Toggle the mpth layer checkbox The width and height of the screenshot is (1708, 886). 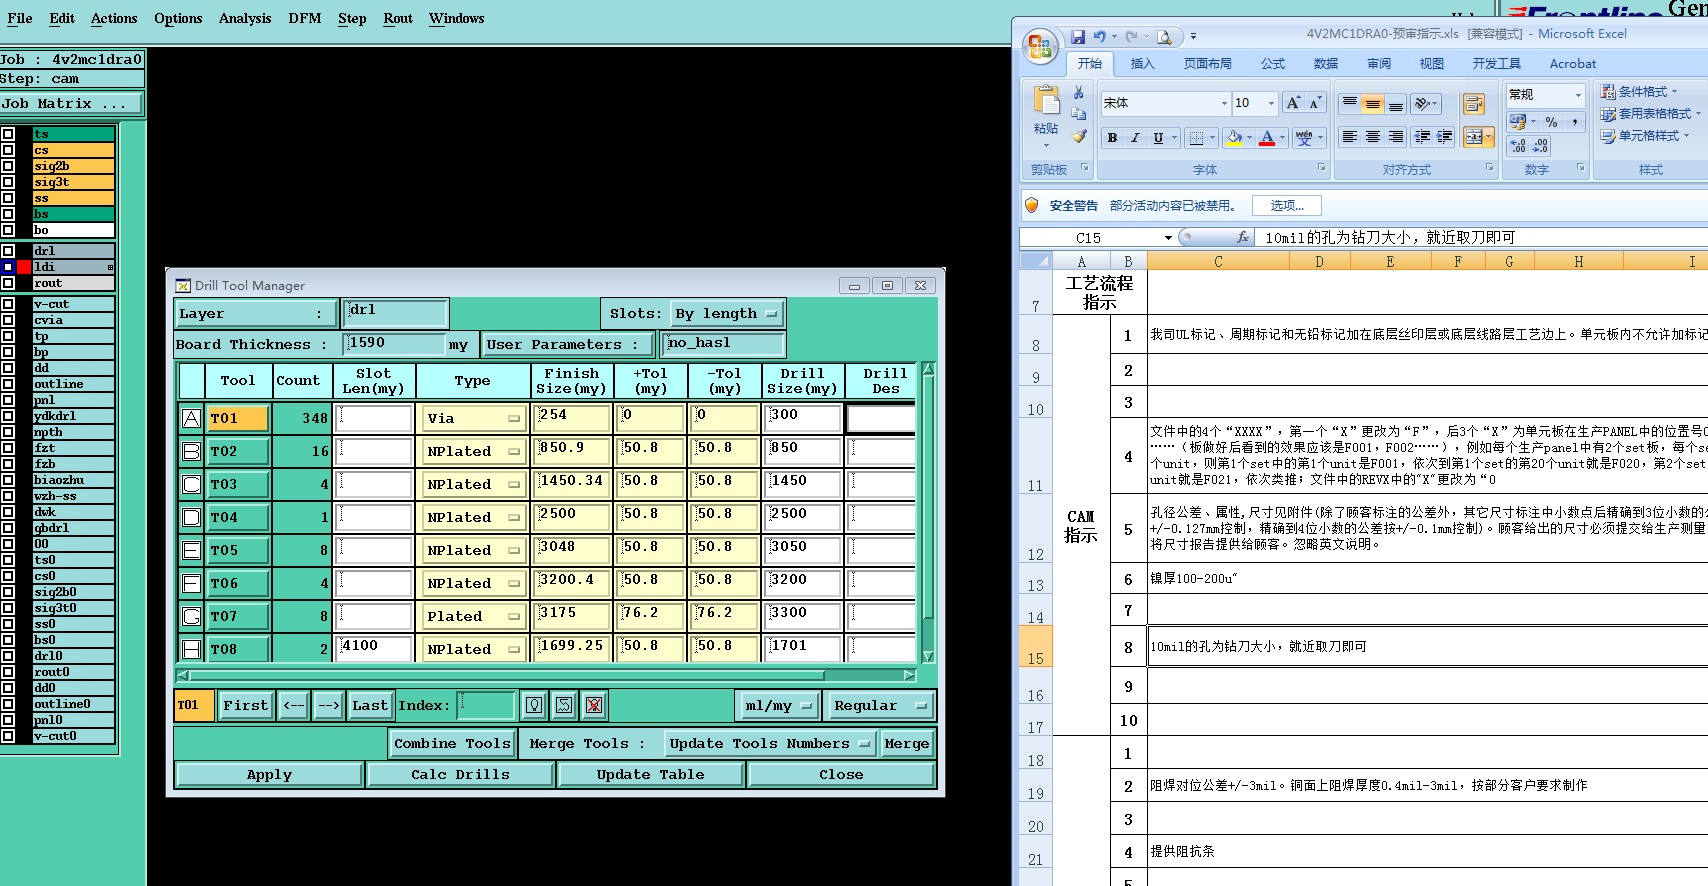(8, 432)
